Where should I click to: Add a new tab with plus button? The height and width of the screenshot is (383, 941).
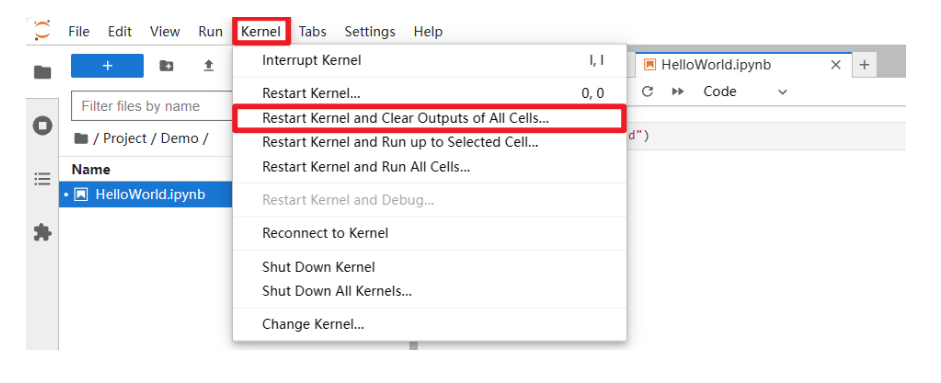click(x=864, y=65)
